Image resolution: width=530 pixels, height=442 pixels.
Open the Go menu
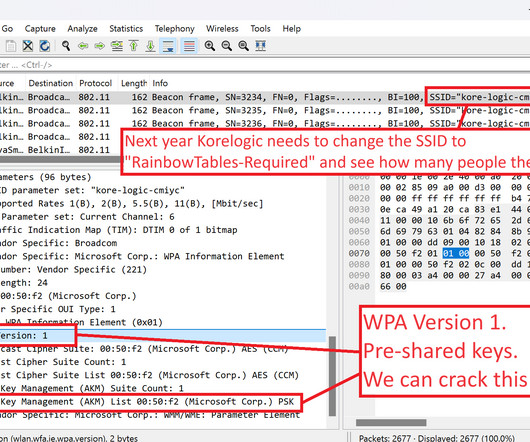coord(7,29)
